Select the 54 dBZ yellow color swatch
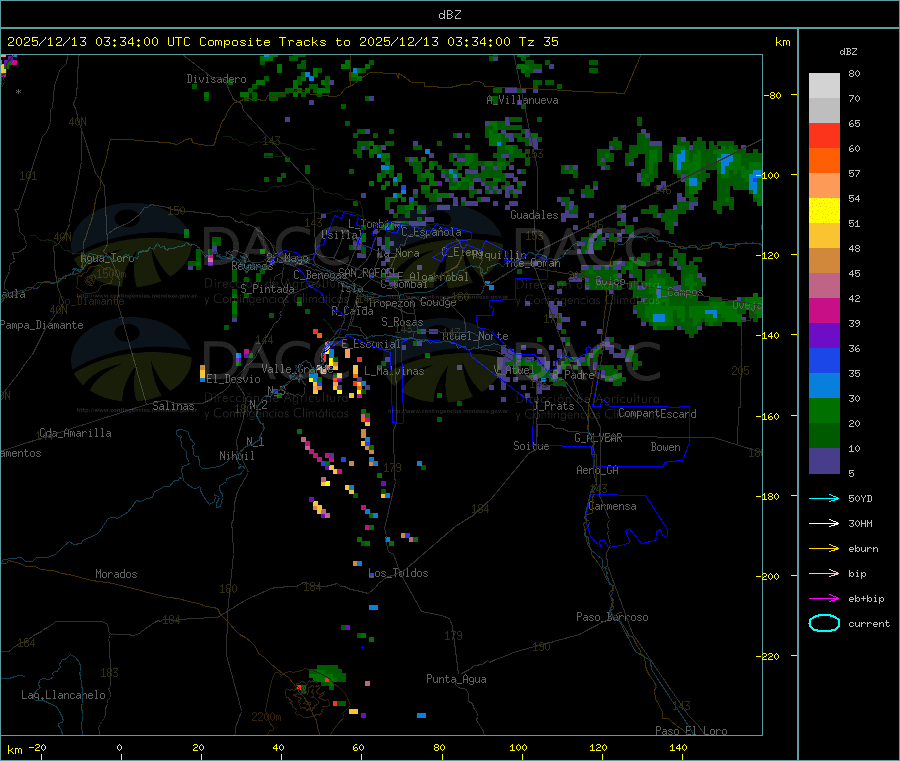 (x=824, y=211)
